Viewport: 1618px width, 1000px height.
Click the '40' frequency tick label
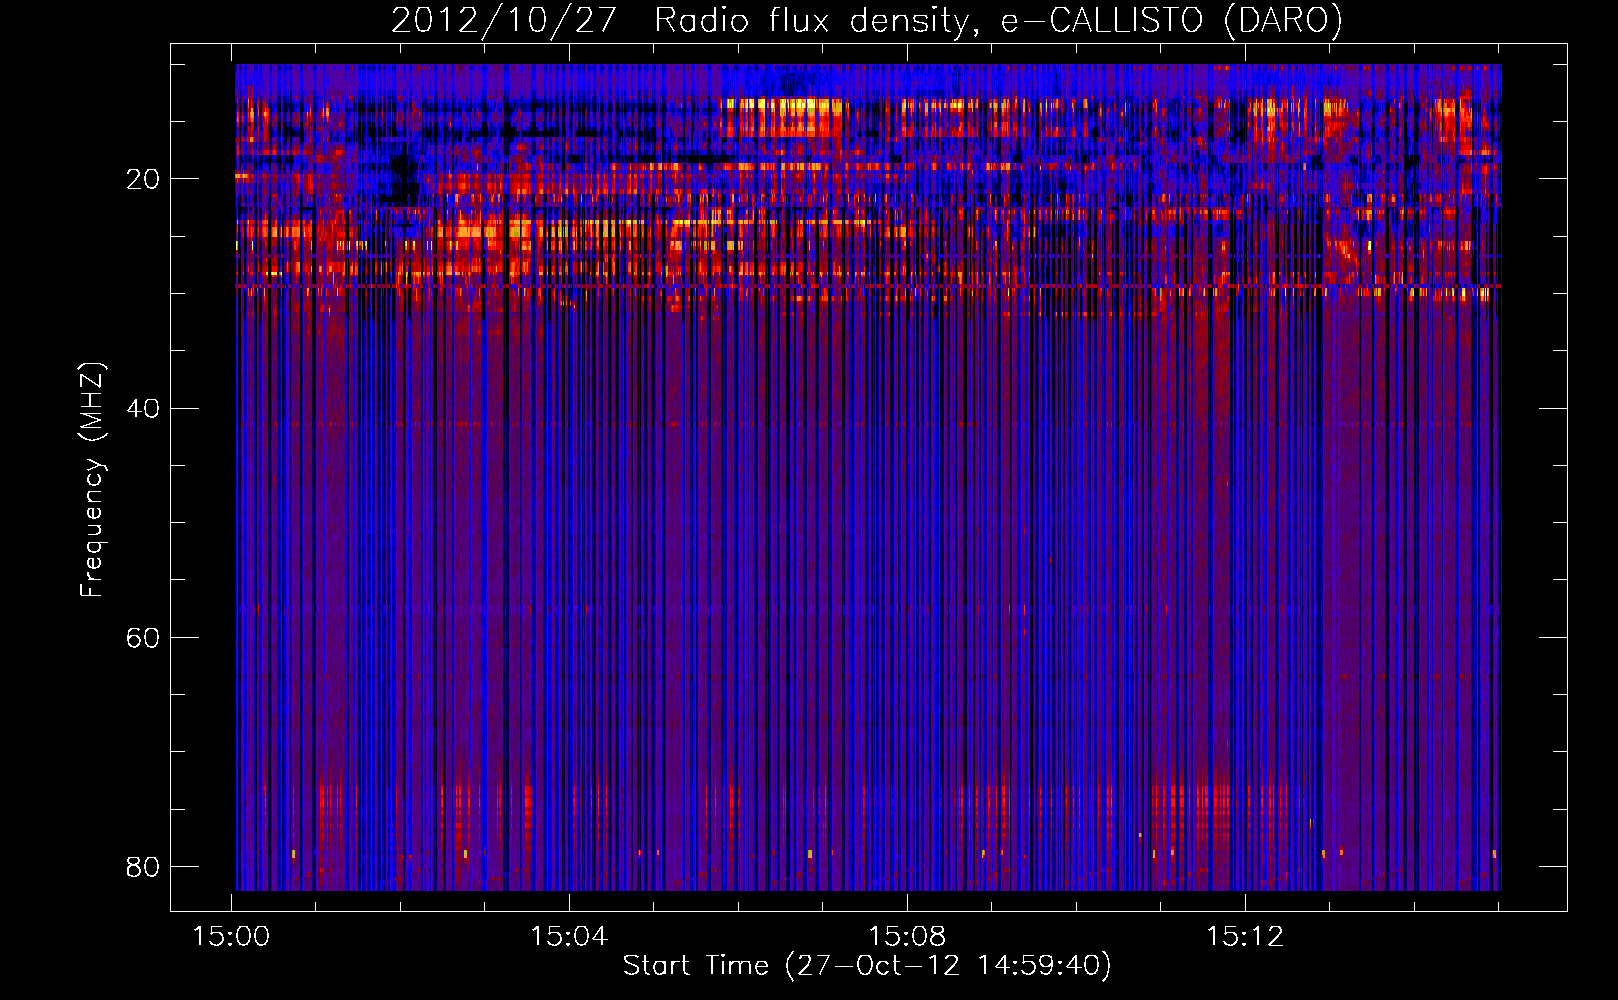143,408
